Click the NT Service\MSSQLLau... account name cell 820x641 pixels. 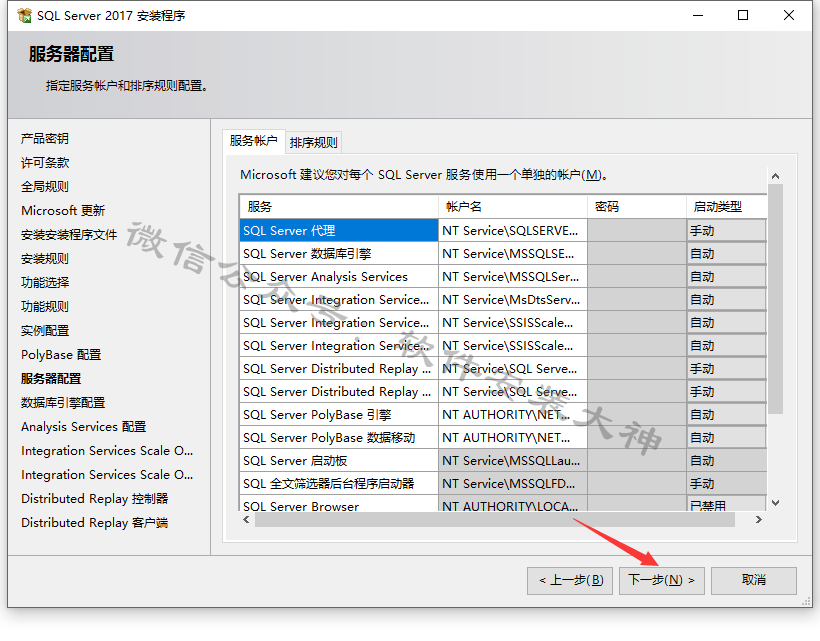pyautogui.click(x=512, y=461)
